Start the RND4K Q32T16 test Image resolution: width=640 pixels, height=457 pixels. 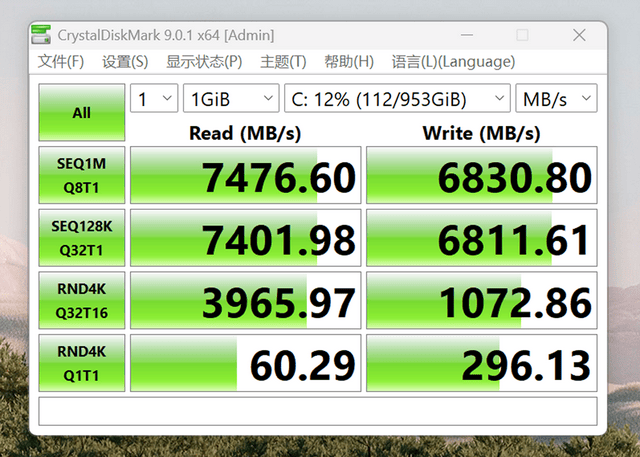(x=82, y=300)
